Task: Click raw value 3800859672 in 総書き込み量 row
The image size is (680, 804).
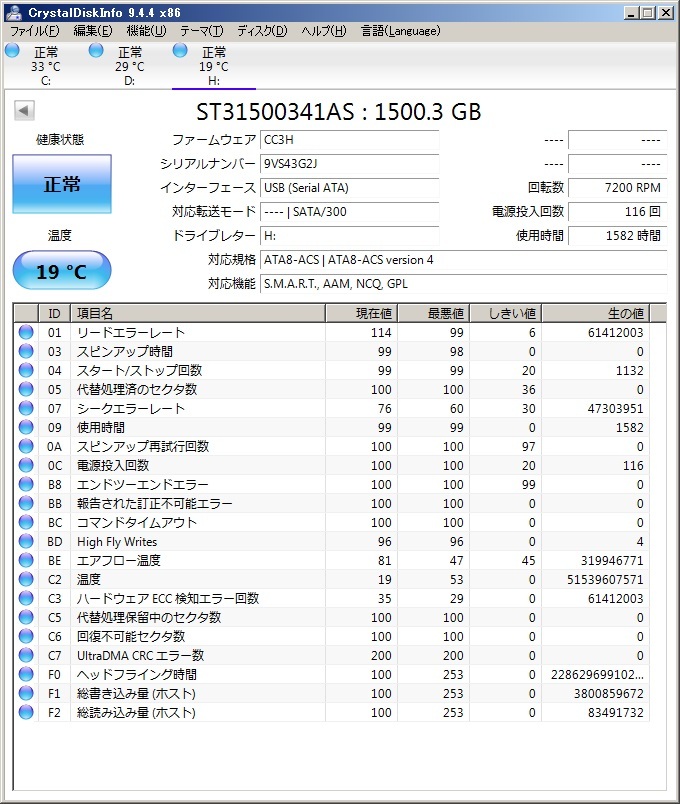Action: pyautogui.click(x=608, y=693)
